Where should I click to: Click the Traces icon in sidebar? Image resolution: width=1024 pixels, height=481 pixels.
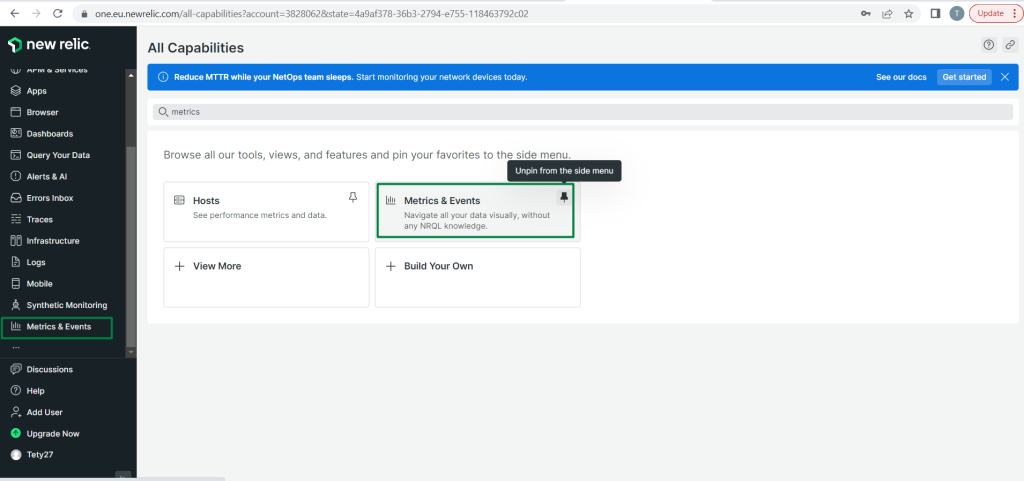16,219
